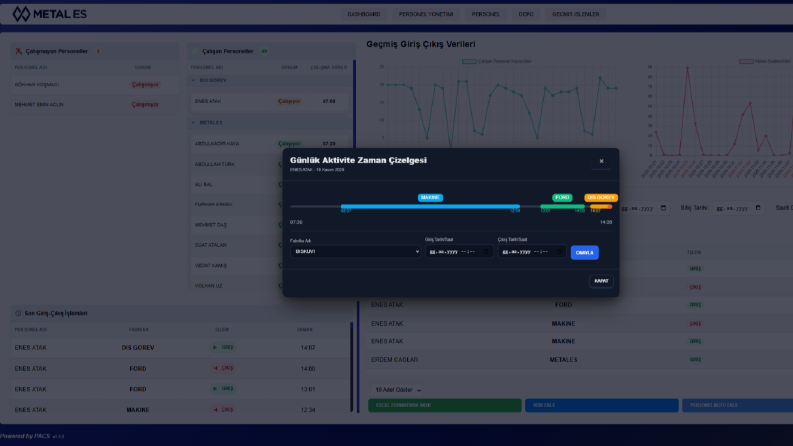Select SUAT ATALAN personnel row
This screenshot has width=793, height=446.
coord(236,245)
